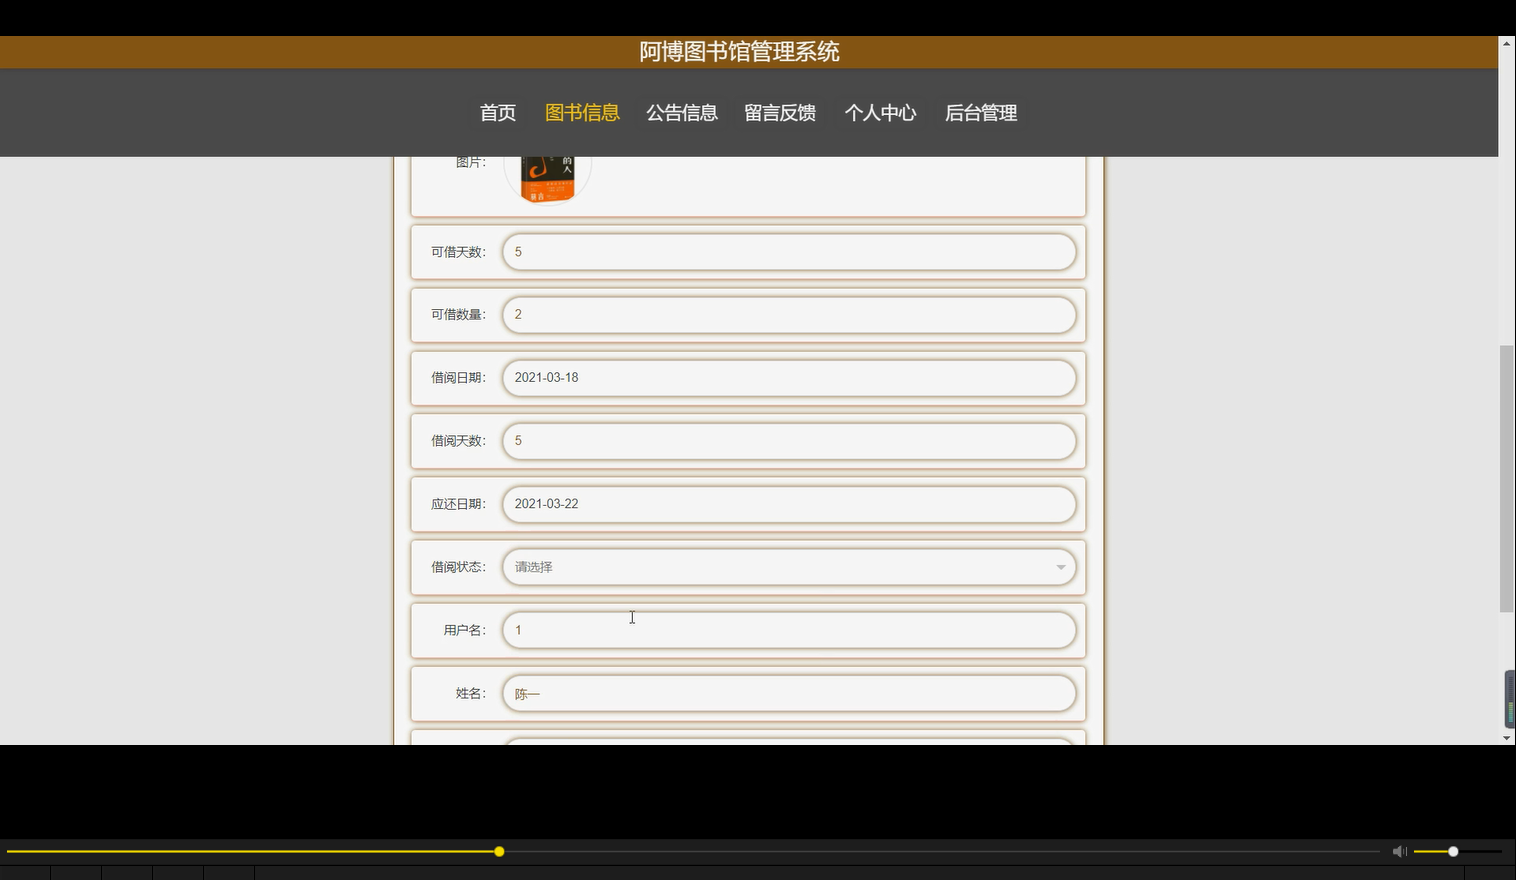This screenshot has width=1516, height=880.
Task: Click the down arrow on the page scrollbar
Action: tap(1506, 737)
